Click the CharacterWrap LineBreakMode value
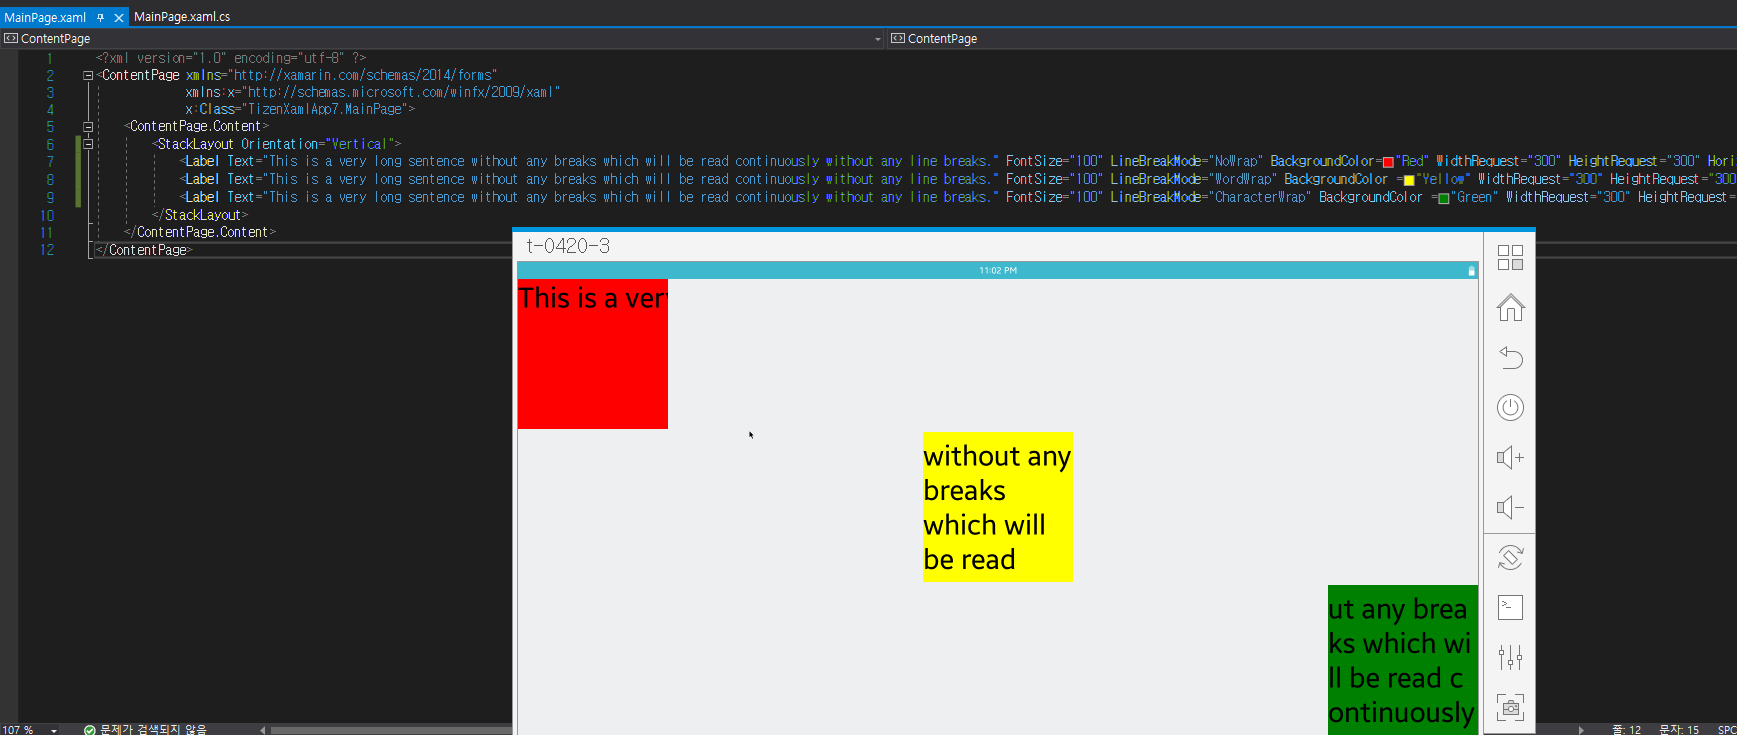The image size is (1737, 735). click(x=1260, y=197)
